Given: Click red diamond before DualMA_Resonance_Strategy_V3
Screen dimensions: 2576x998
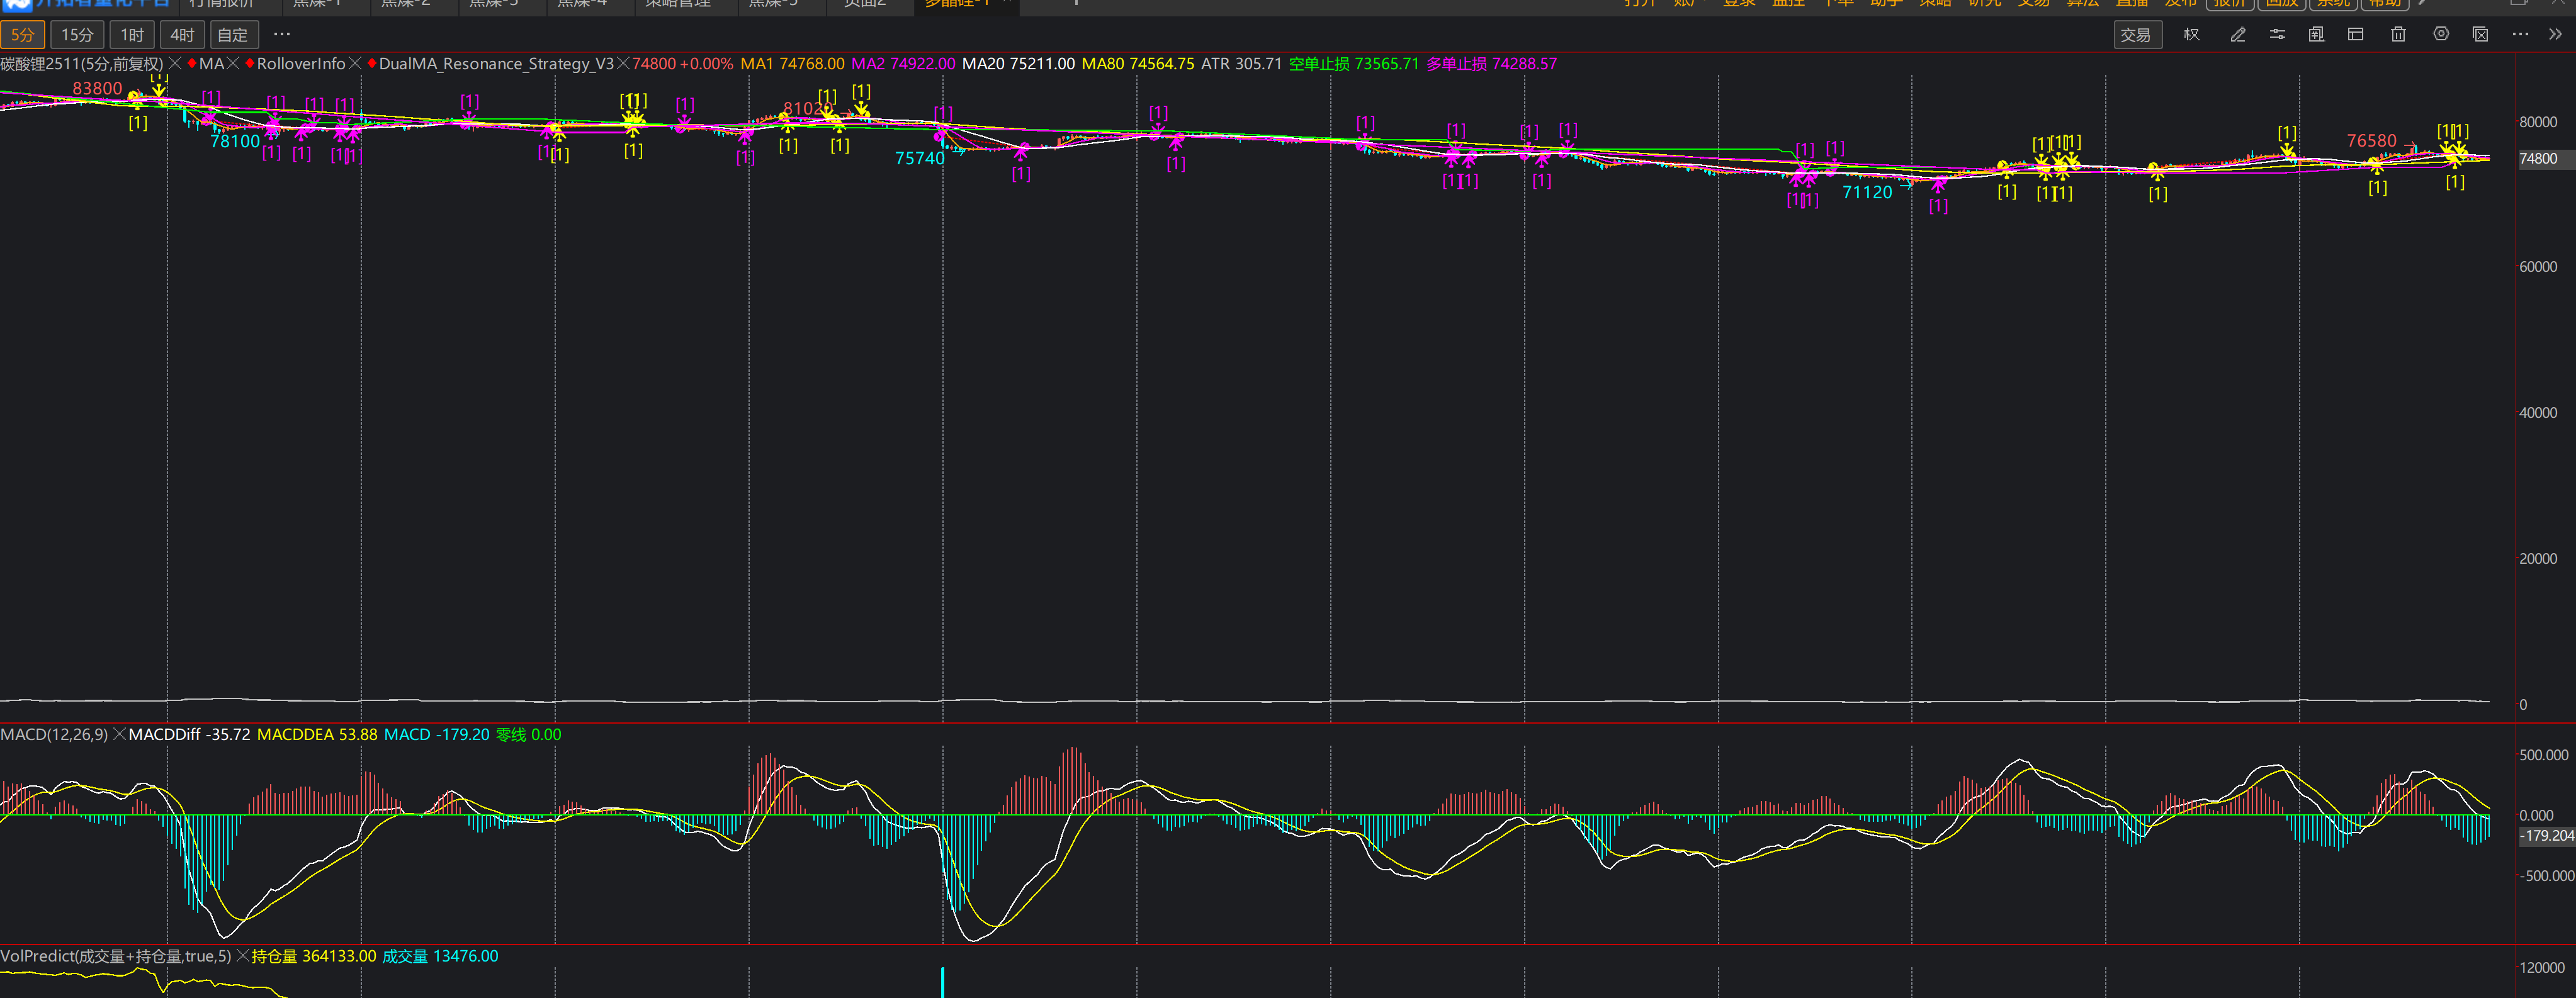Looking at the screenshot, I should coord(372,64).
